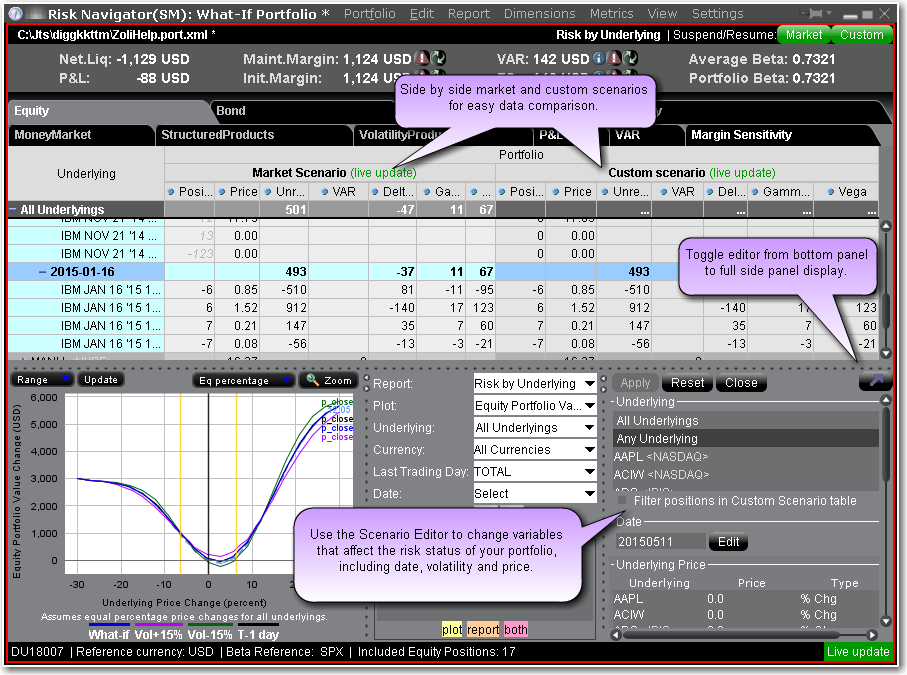Click the Zoom magnifier button on chart
This screenshot has height=675, width=907.
coord(329,381)
